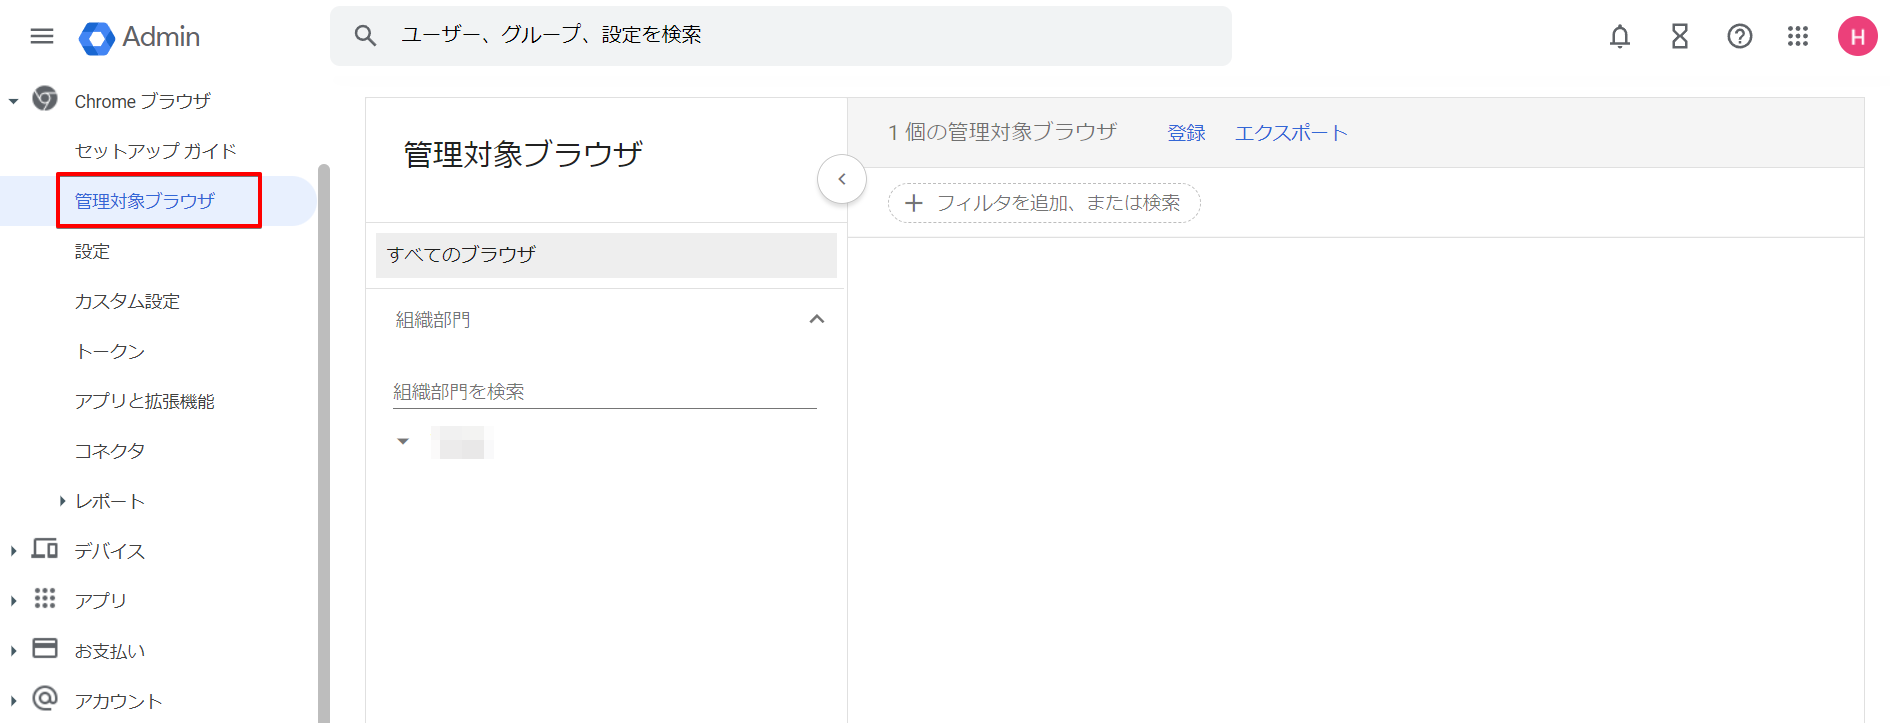Expand the レポート submenu
The width and height of the screenshot is (1890, 723).
coord(62,501)
